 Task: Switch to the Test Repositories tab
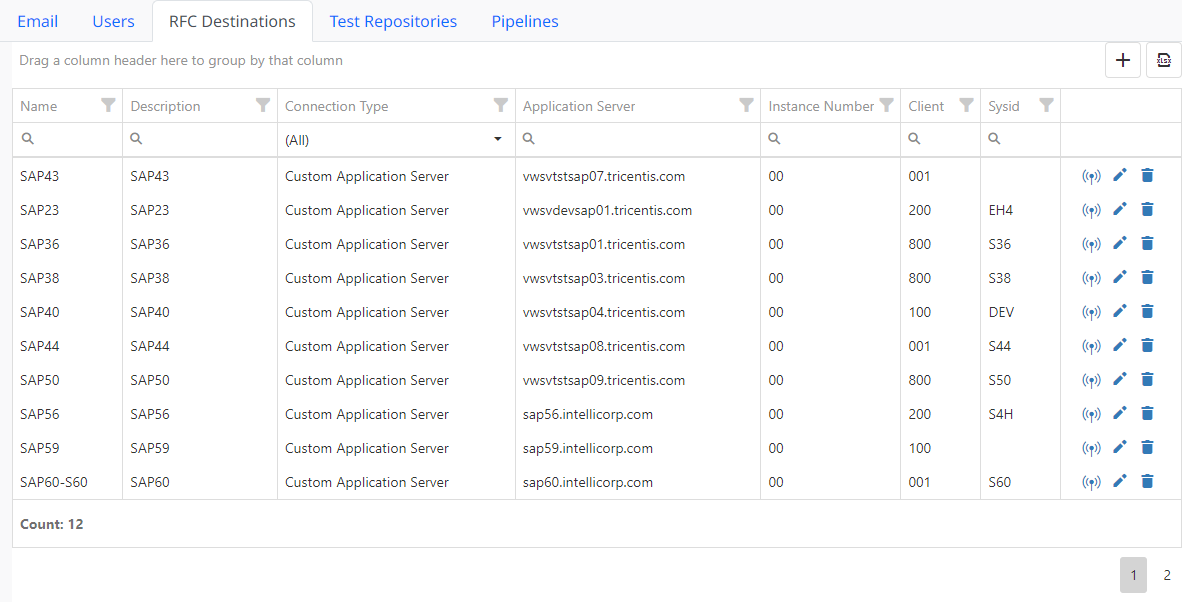(x=393, y=21)
